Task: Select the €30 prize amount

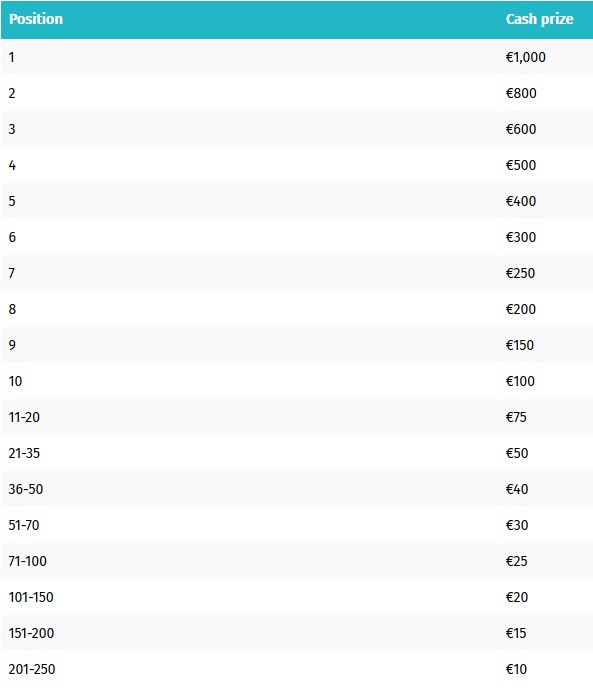Action: 517,525
